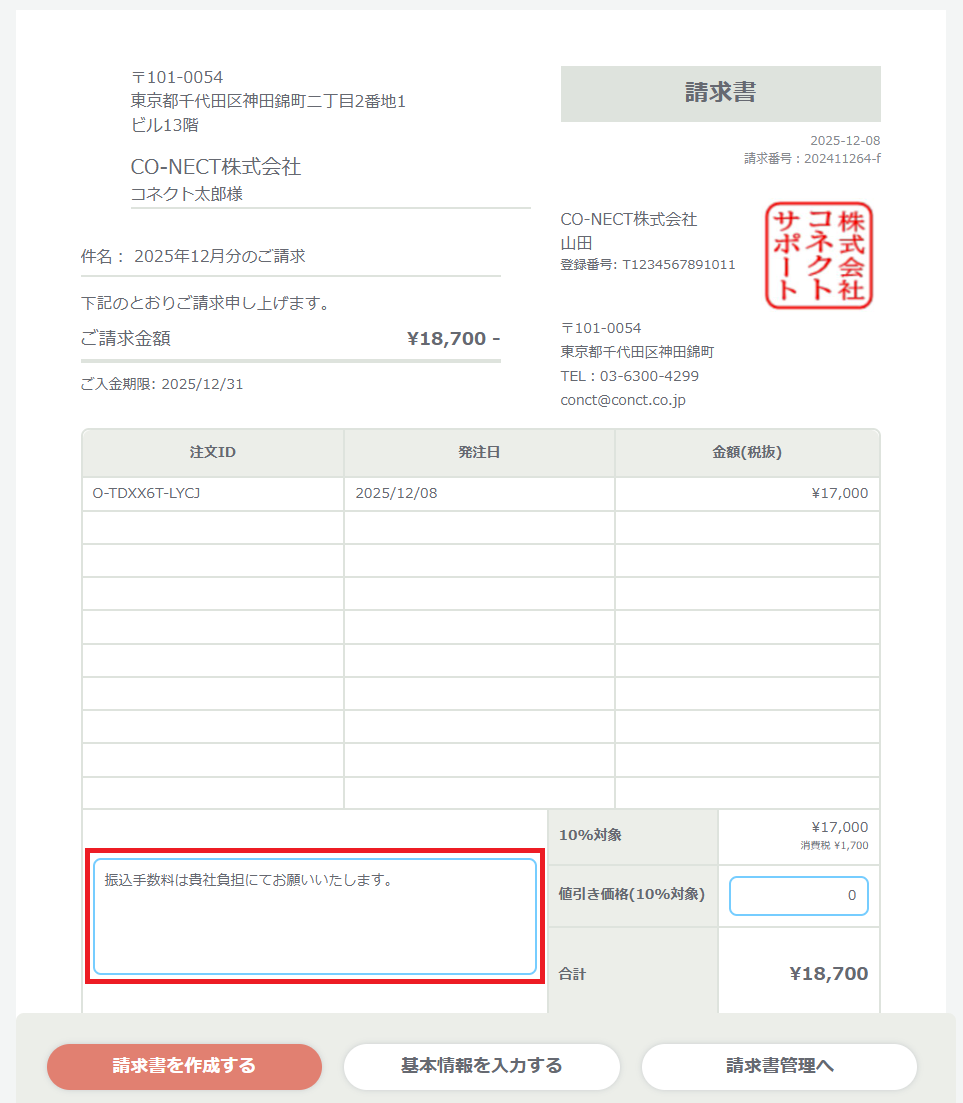Click the email conct@conct.co.jp
This screenshot has height=1103, width=963.
(x=623, y=400)
